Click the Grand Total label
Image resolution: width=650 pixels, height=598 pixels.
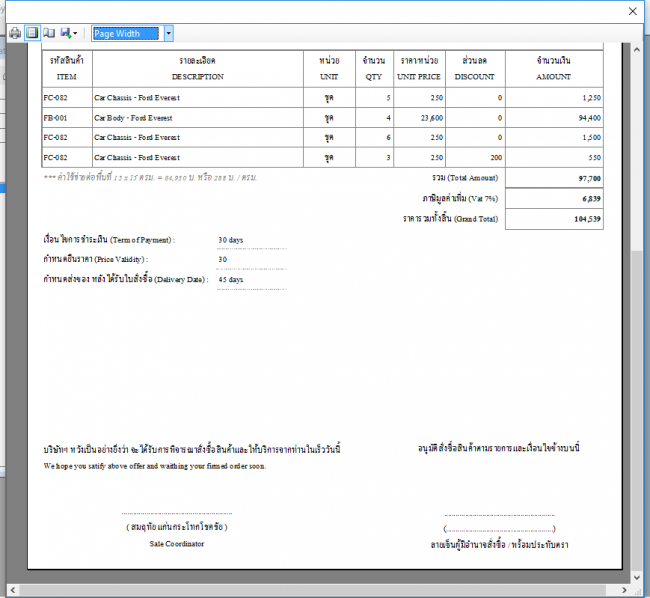point(451,219)
